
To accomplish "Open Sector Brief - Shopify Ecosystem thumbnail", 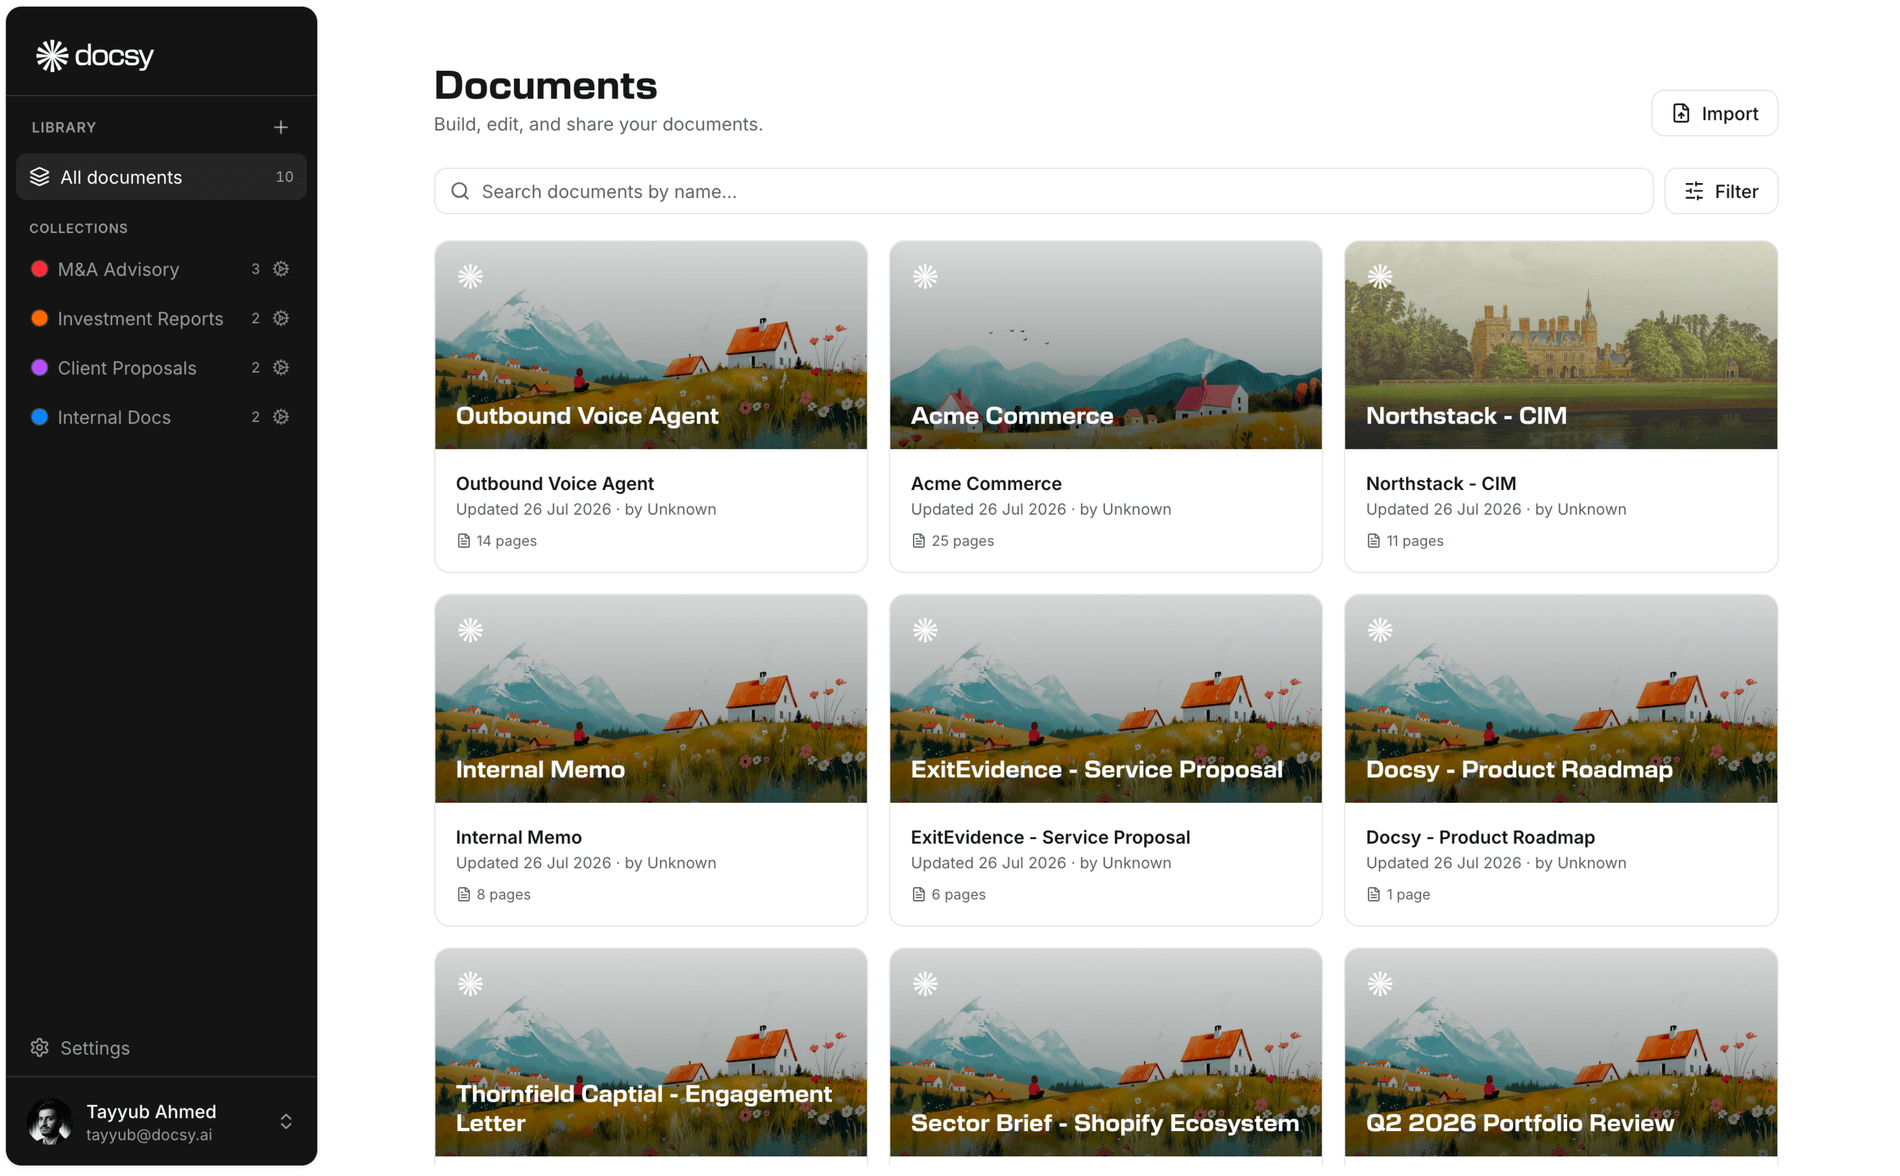I will (x=1106, y=1053).
